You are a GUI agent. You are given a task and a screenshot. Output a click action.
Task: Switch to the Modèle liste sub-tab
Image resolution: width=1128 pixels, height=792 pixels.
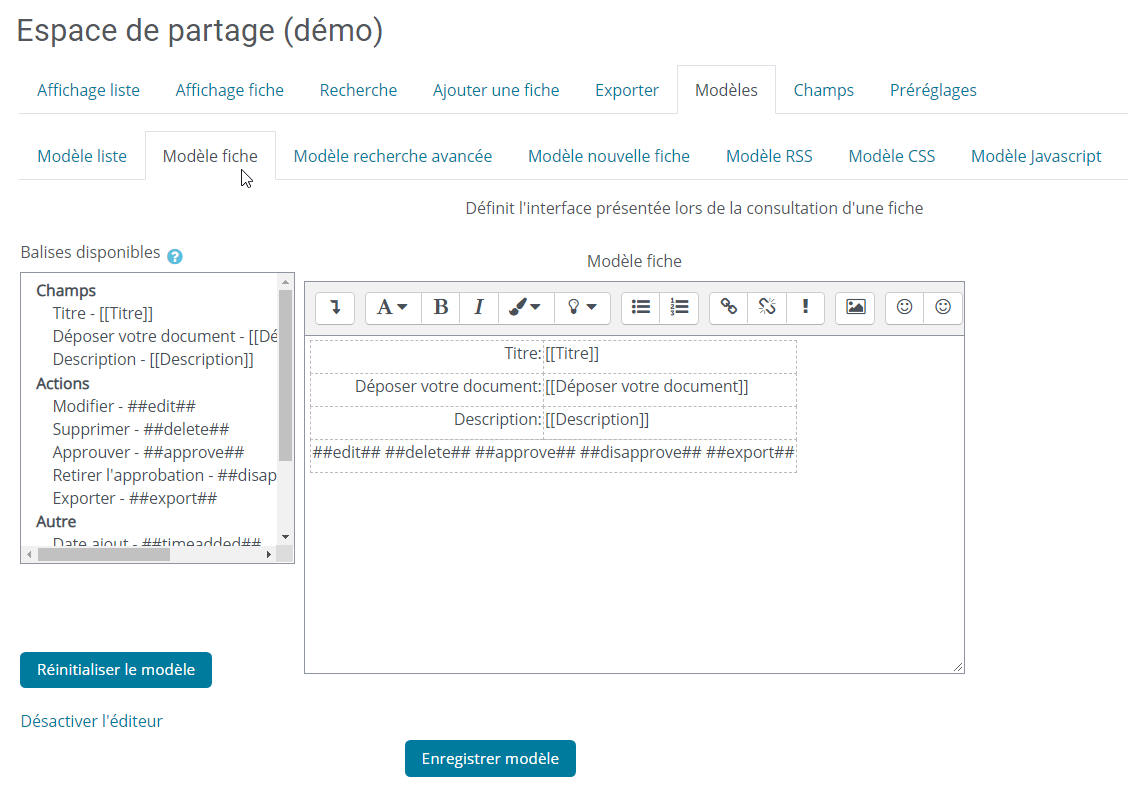pos(82,156)
